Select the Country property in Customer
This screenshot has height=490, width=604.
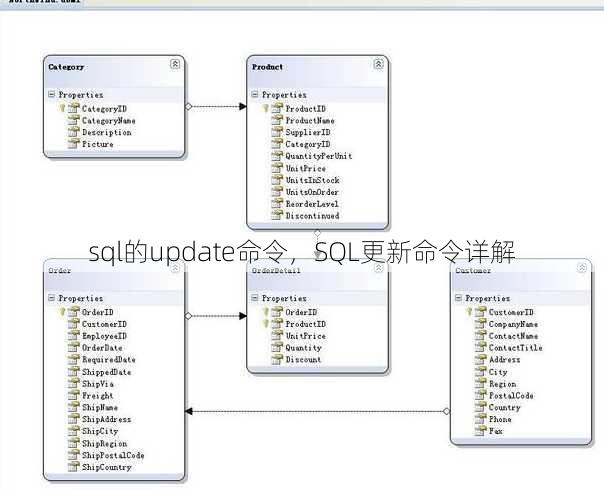point(504,408)
